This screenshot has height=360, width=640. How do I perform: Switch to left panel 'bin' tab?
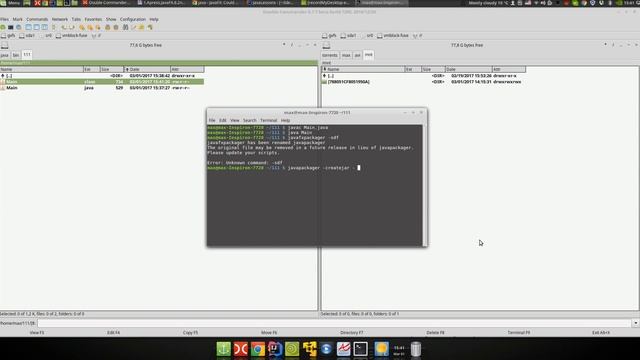(16, 55)
